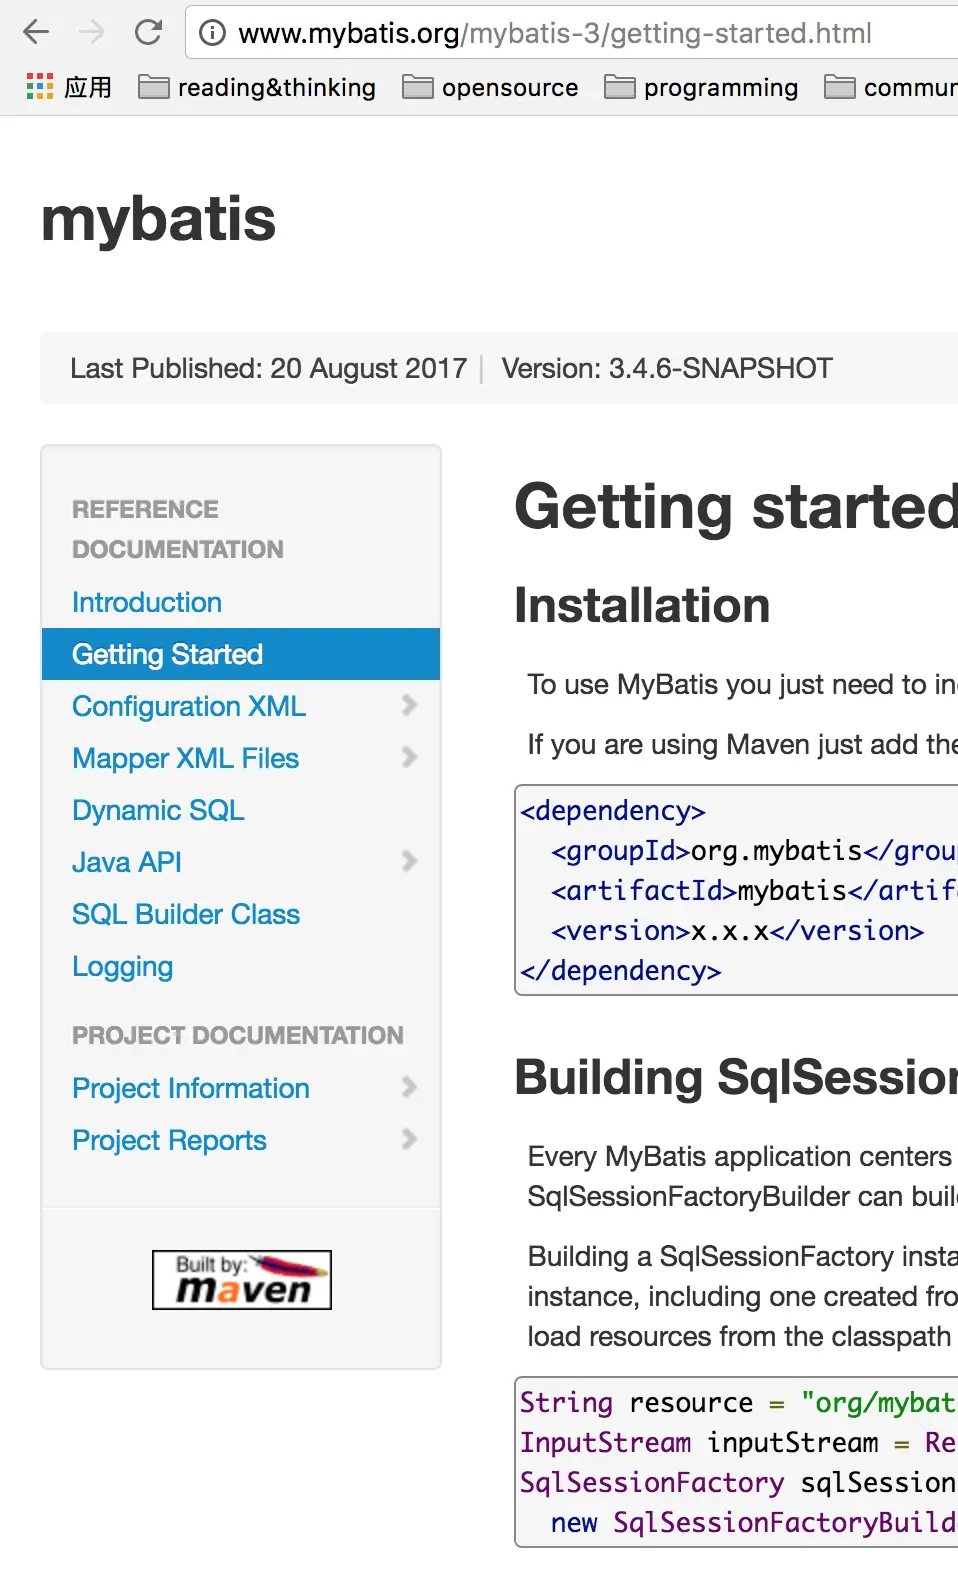
Task: Click the </dependency> closing tag line
Action: pos(621,971)
